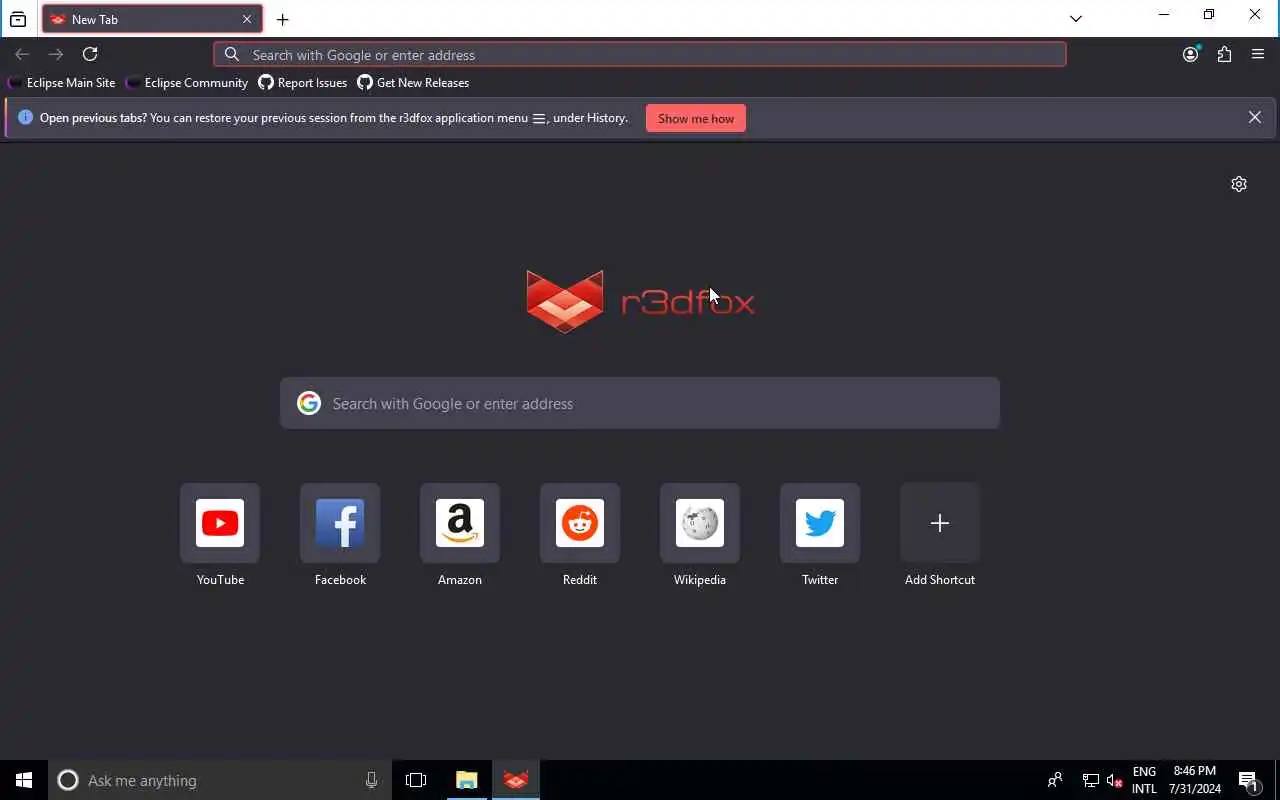Click the info icon in notification bar
This screenshot has width=1280, height=800.
tap(26, 117)
